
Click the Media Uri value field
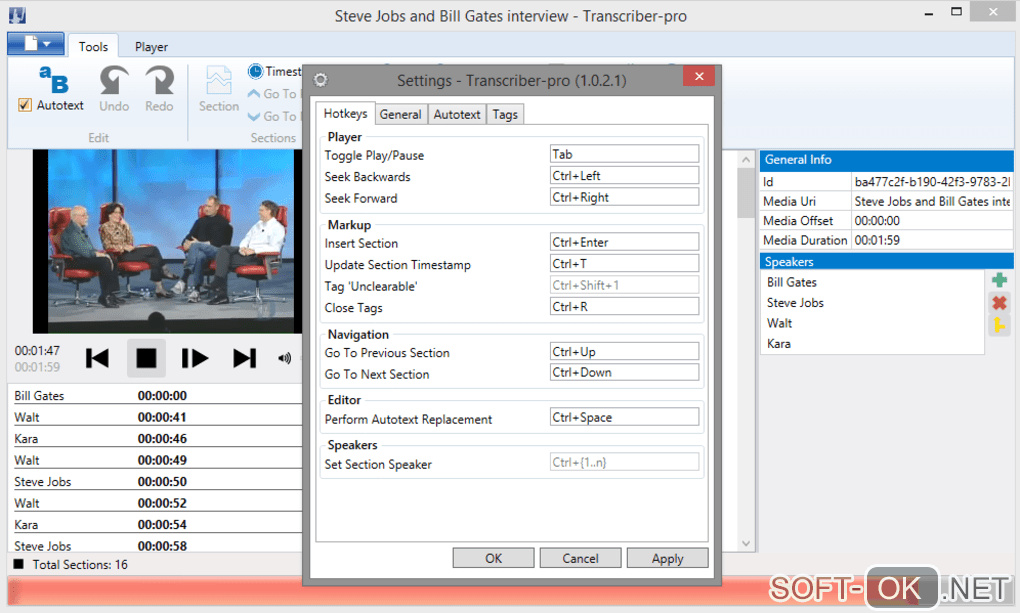coord(932,201)
